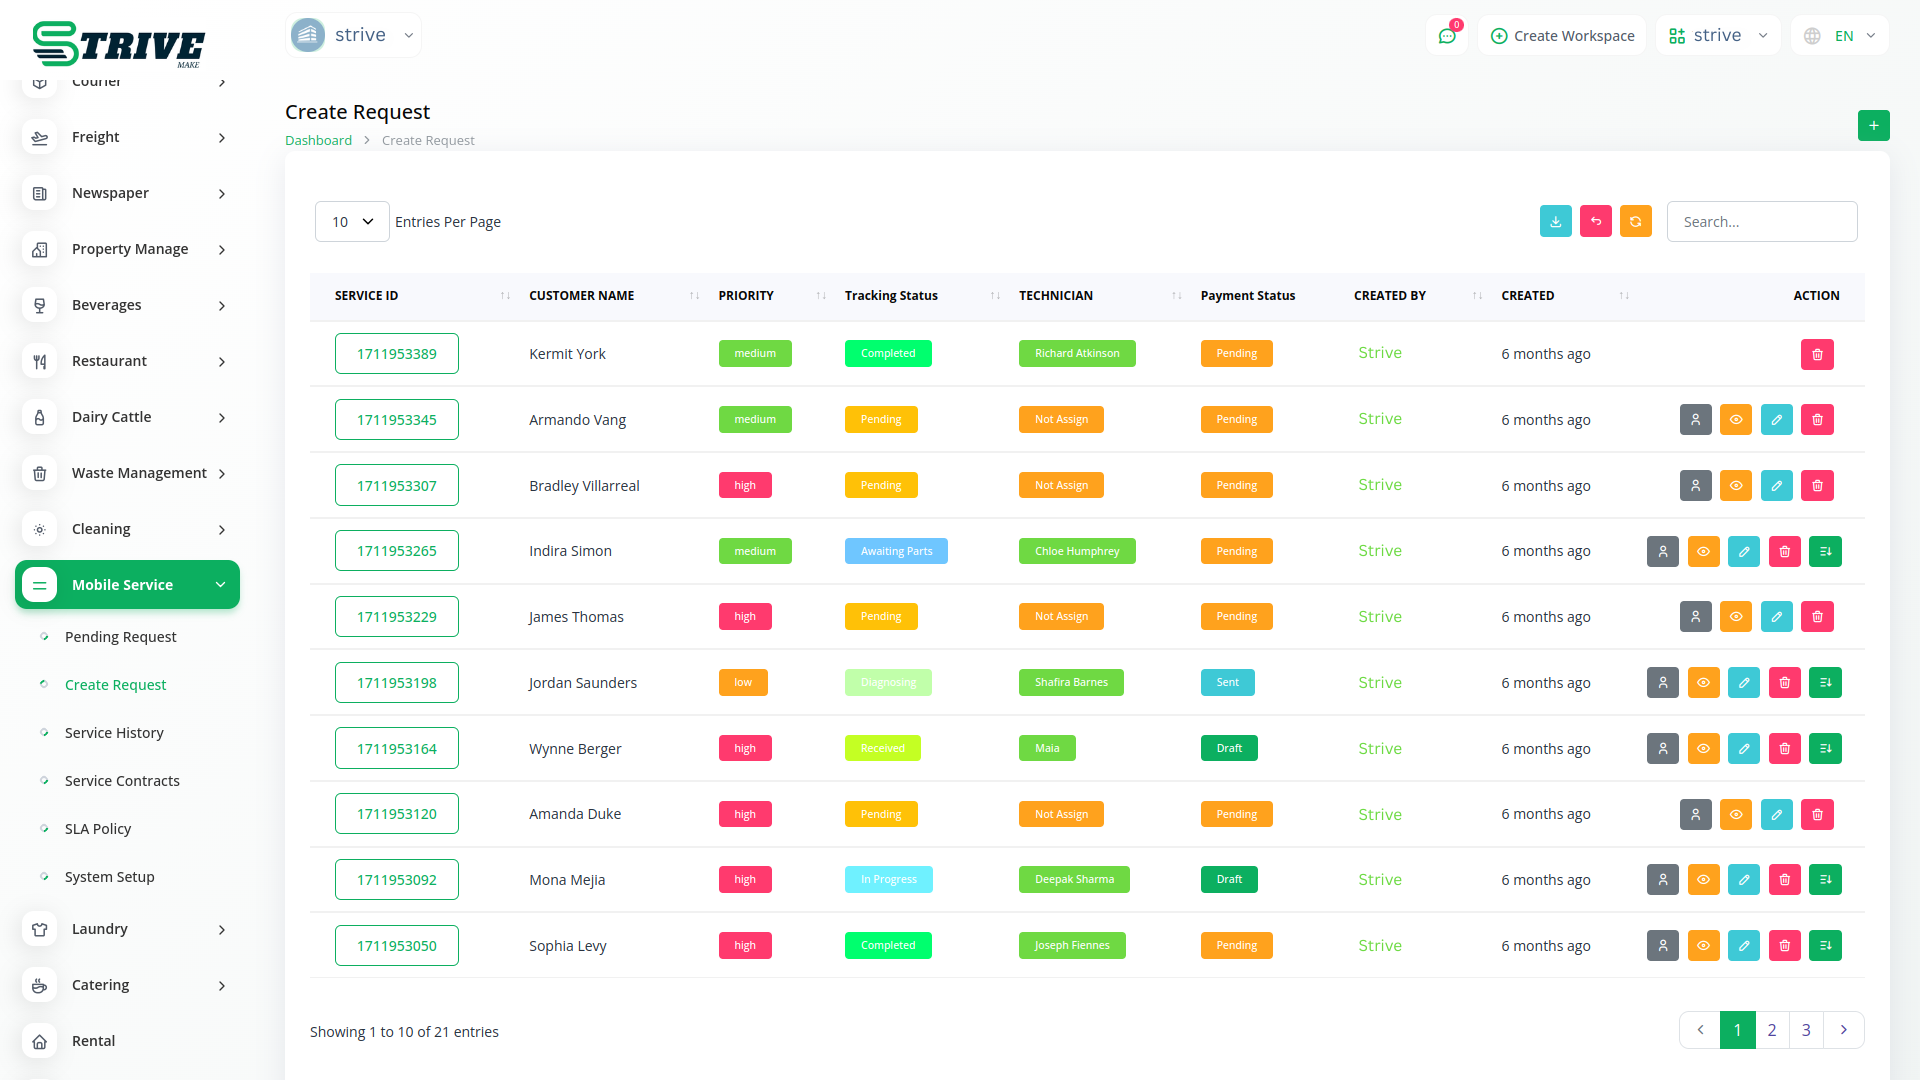Click the Create Workspace button
Screen dimensions: 1920x1080
coord(1562,36)
